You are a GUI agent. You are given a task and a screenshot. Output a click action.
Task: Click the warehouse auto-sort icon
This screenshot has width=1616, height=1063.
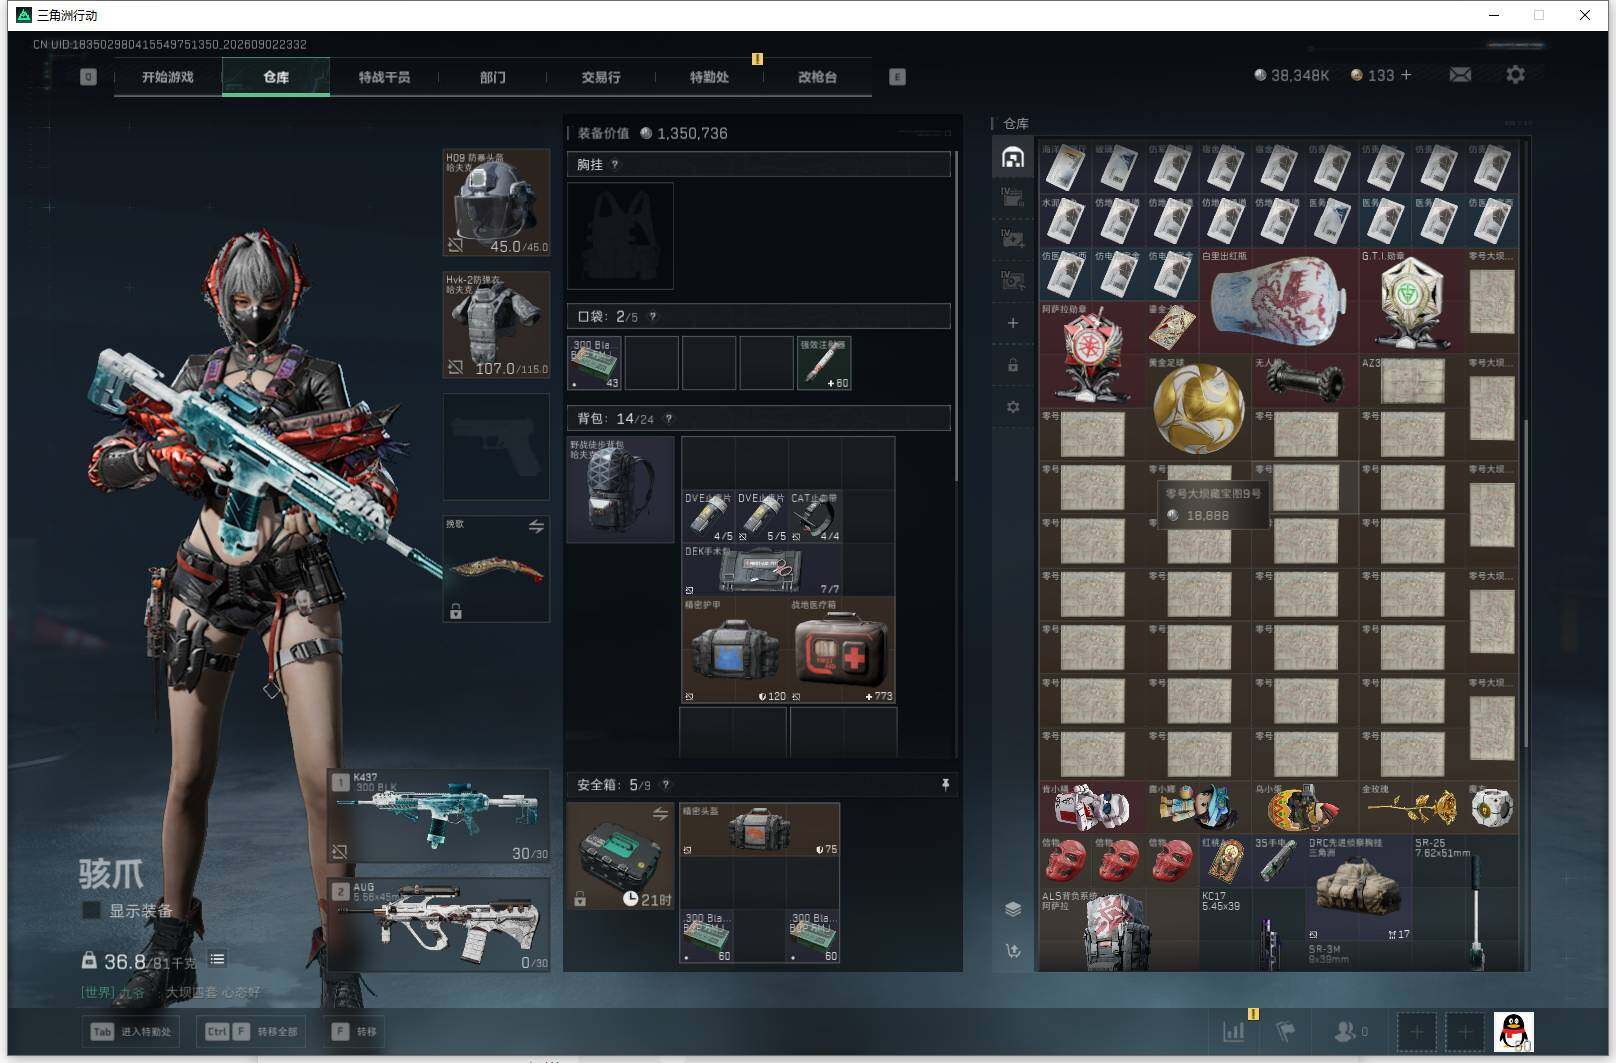click(1013, 951)
